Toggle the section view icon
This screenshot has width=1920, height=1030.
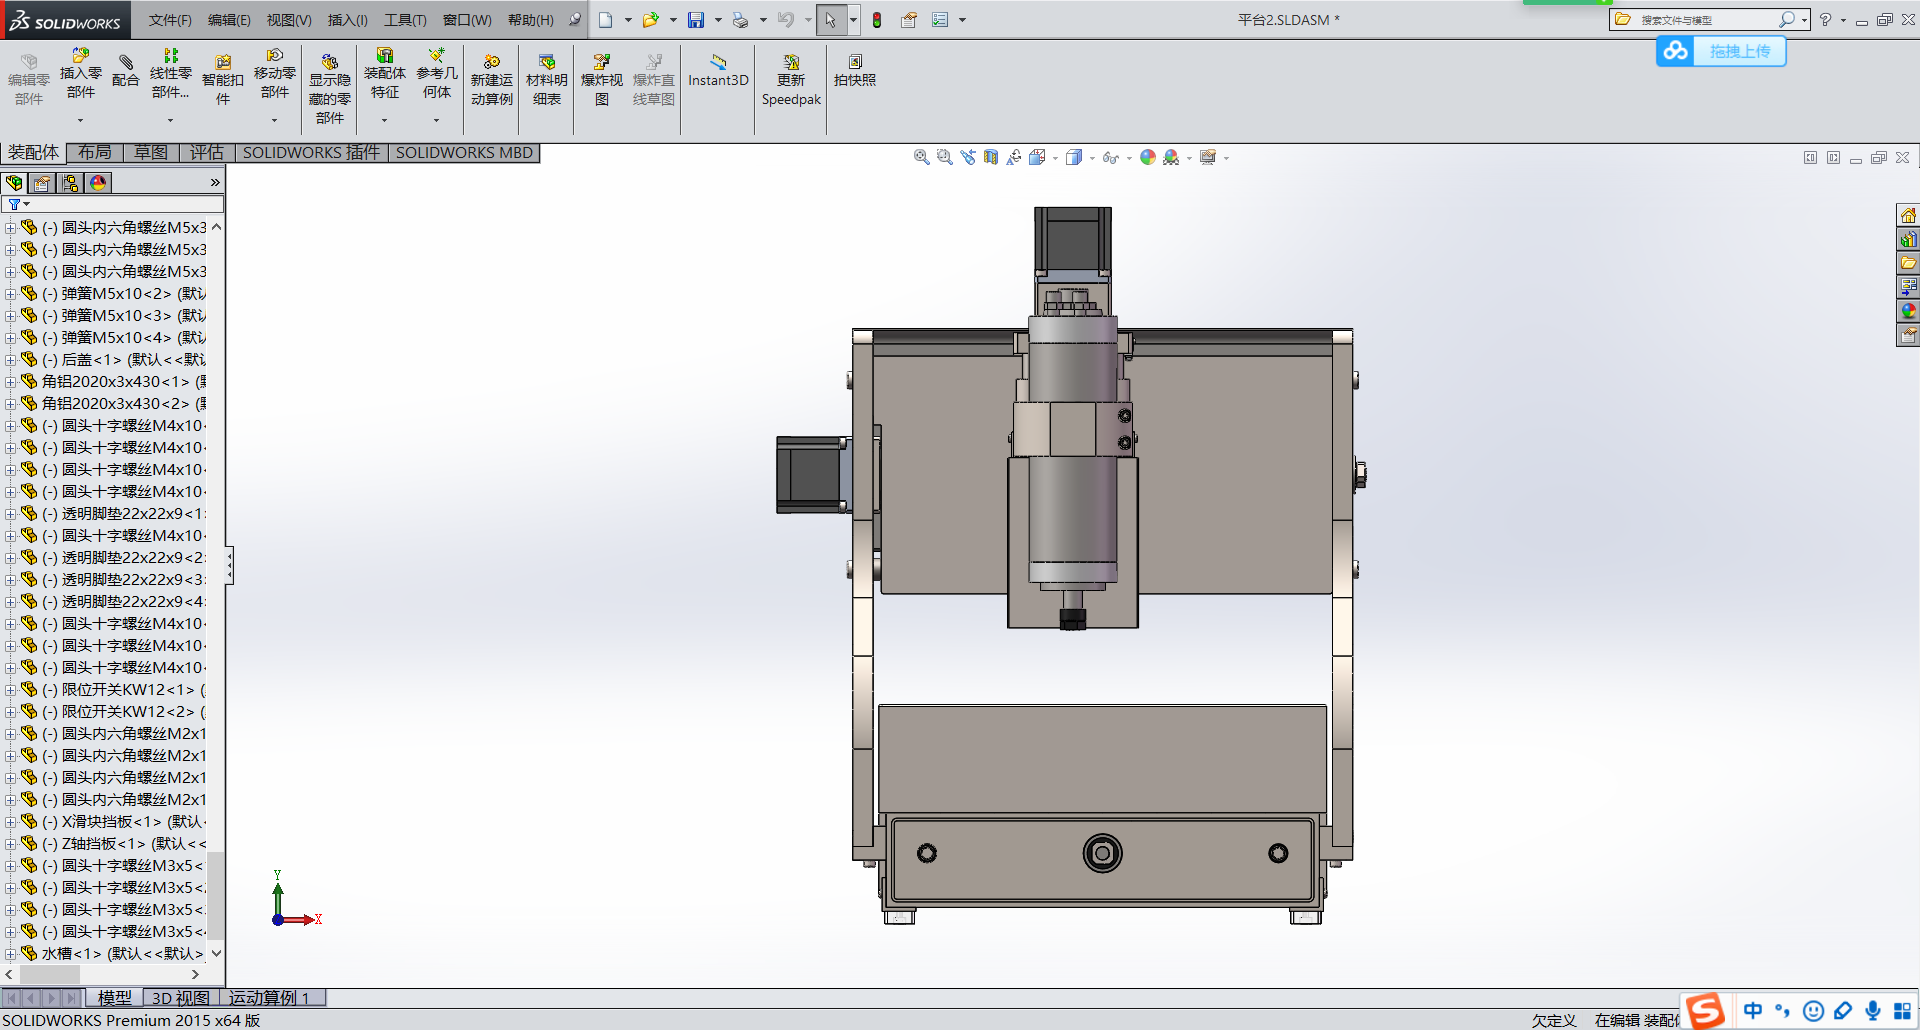tap(990, 157)
